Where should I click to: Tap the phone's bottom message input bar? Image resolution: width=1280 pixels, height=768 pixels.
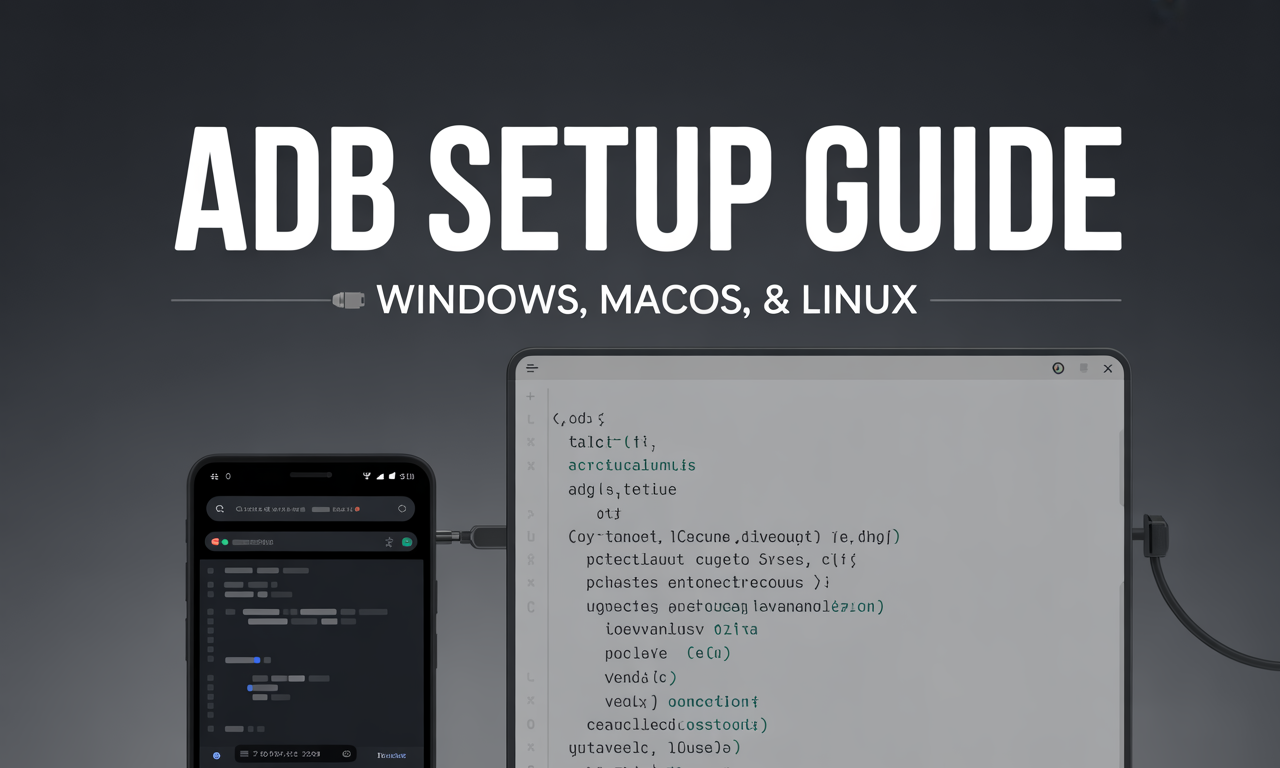(295, 754)
